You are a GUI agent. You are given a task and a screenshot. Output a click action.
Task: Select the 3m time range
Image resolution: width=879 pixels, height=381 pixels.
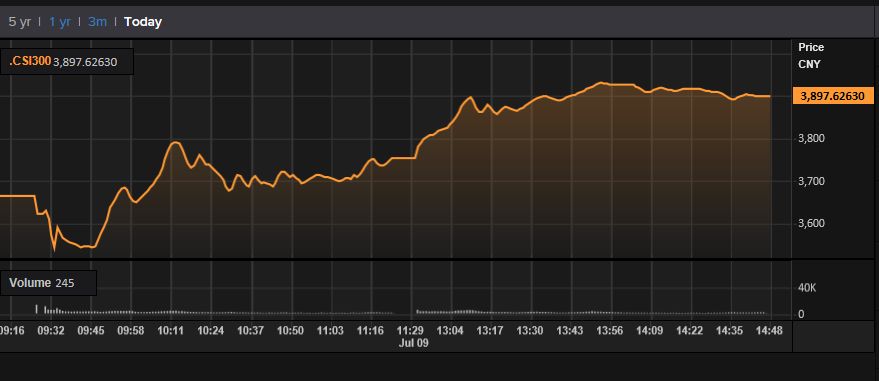pyautogui.click(x=98, y=22)
